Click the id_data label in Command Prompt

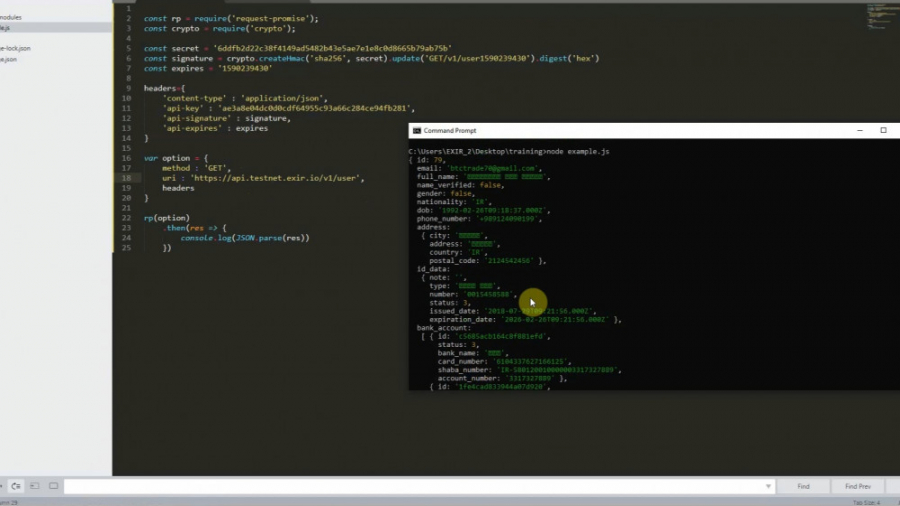point(433,269)
